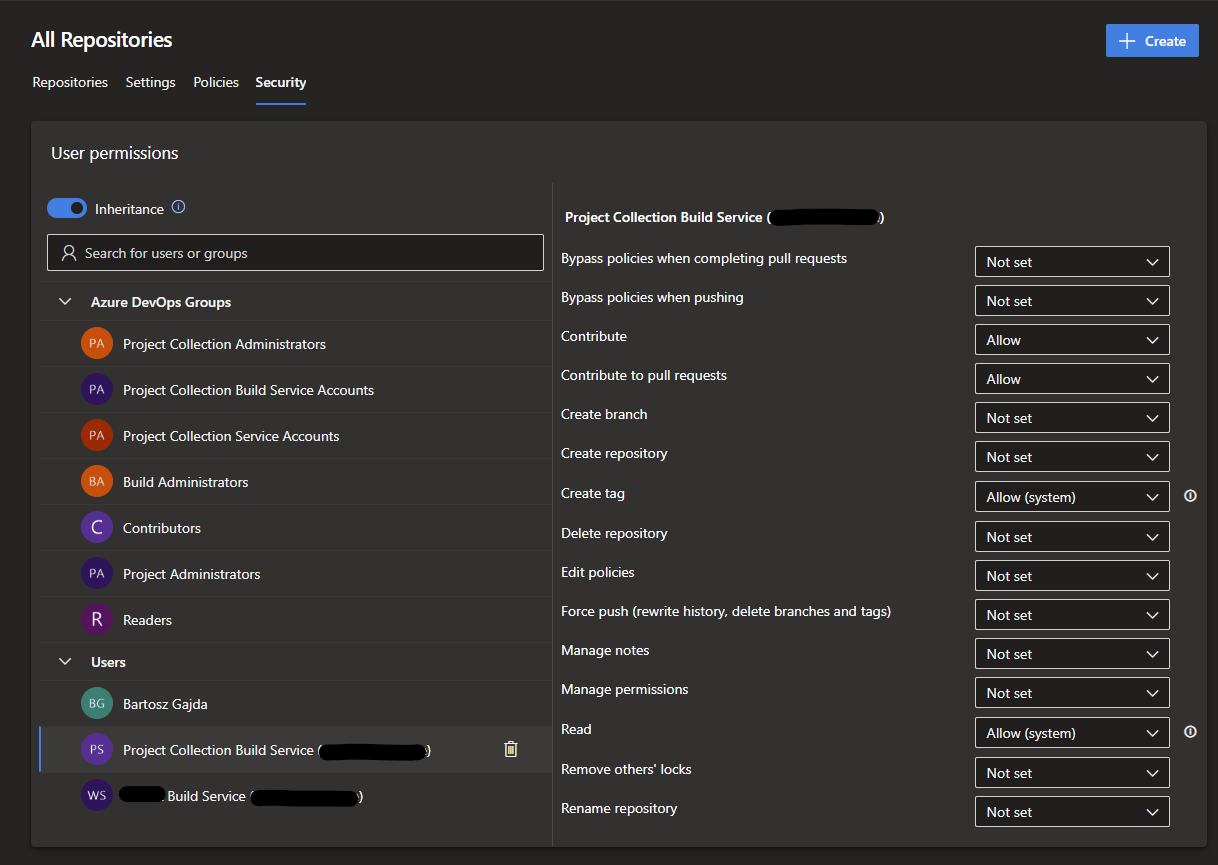
Task: Click the PA avatar of Project Administrators
Action: click(97, 574)
